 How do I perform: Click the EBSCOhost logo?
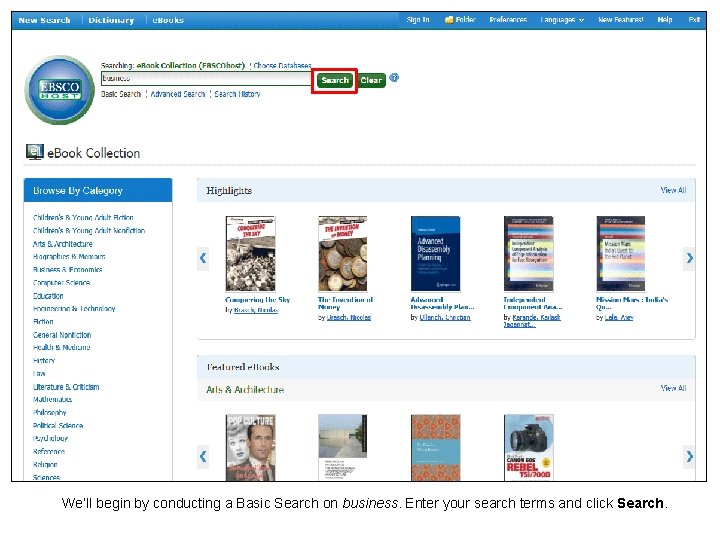pyautogui.click(x=60, y=90)
